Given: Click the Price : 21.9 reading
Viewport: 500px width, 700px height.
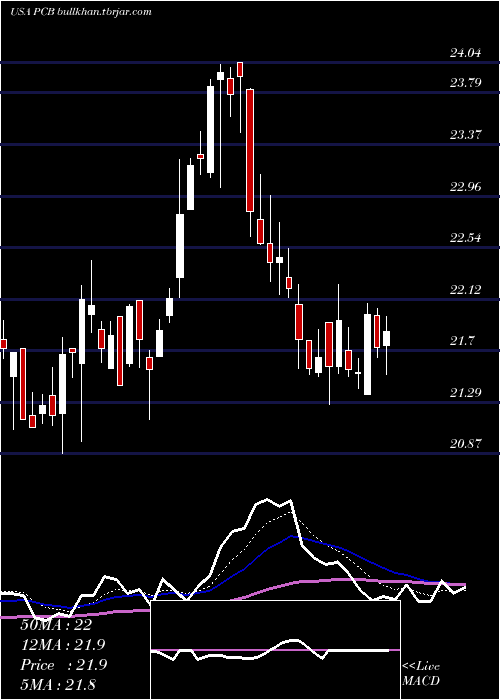Looking at the screenshot, I should tap(63, 665).
